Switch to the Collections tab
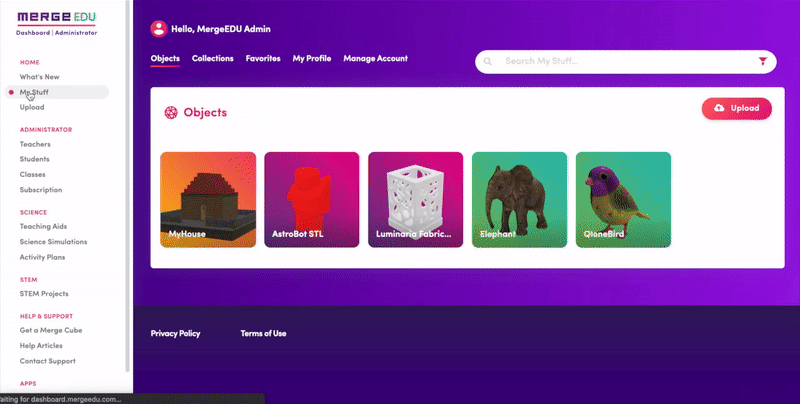 click(x=213, y=59)
